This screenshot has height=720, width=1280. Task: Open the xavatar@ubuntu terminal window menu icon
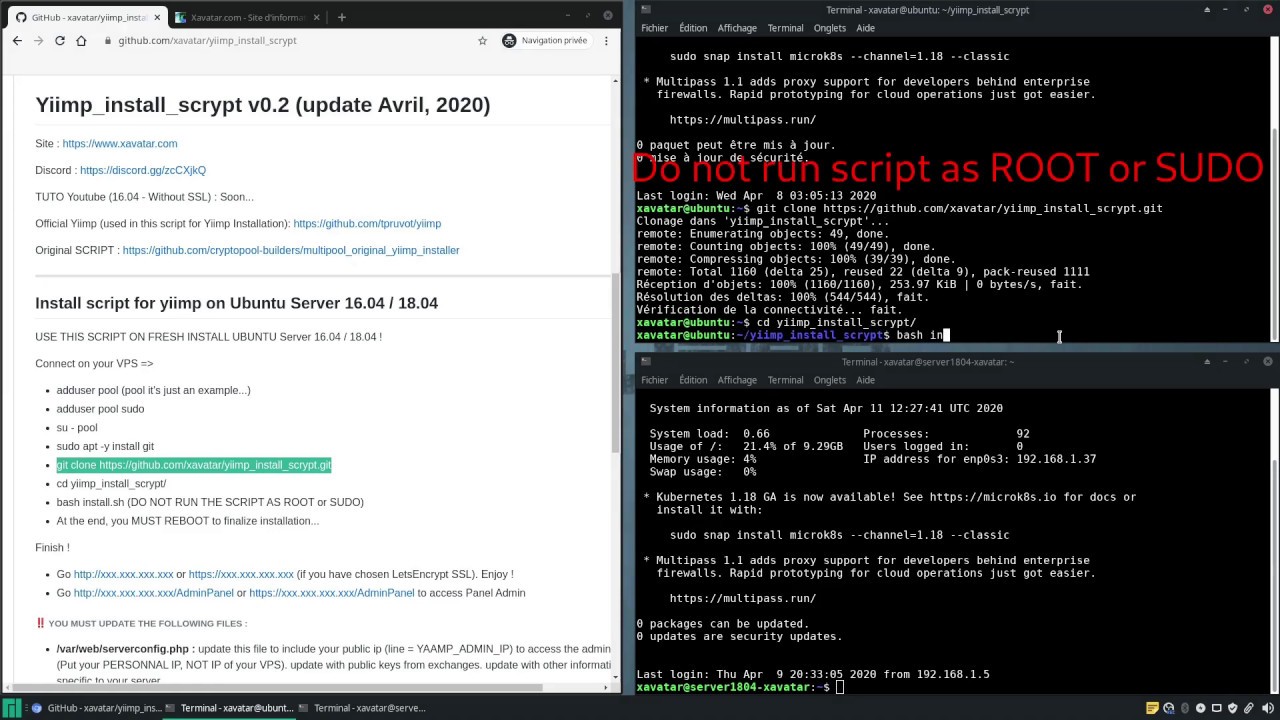tap(646, 10)
